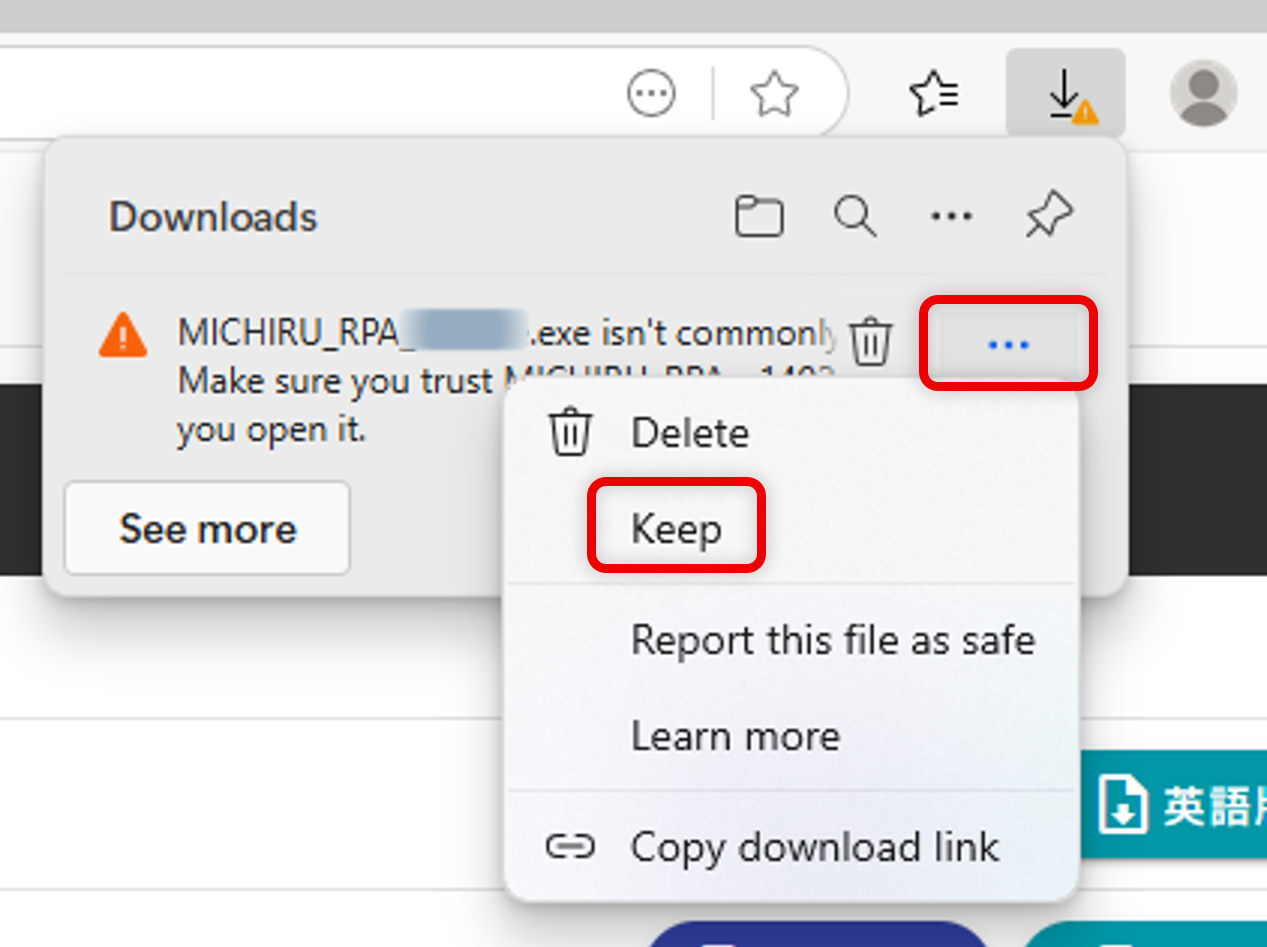
Task: Click the teal 英語 document download button
Action: point(1175,805)
